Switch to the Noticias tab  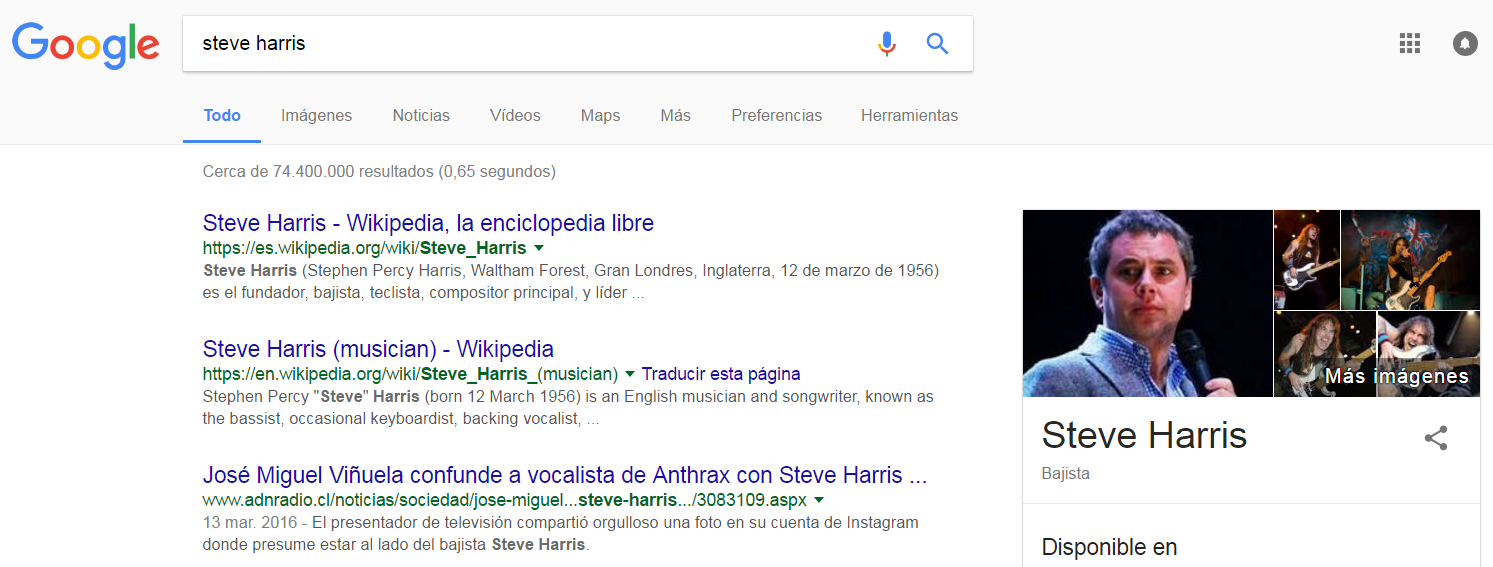pyautogui.click(x=421, y=115)
